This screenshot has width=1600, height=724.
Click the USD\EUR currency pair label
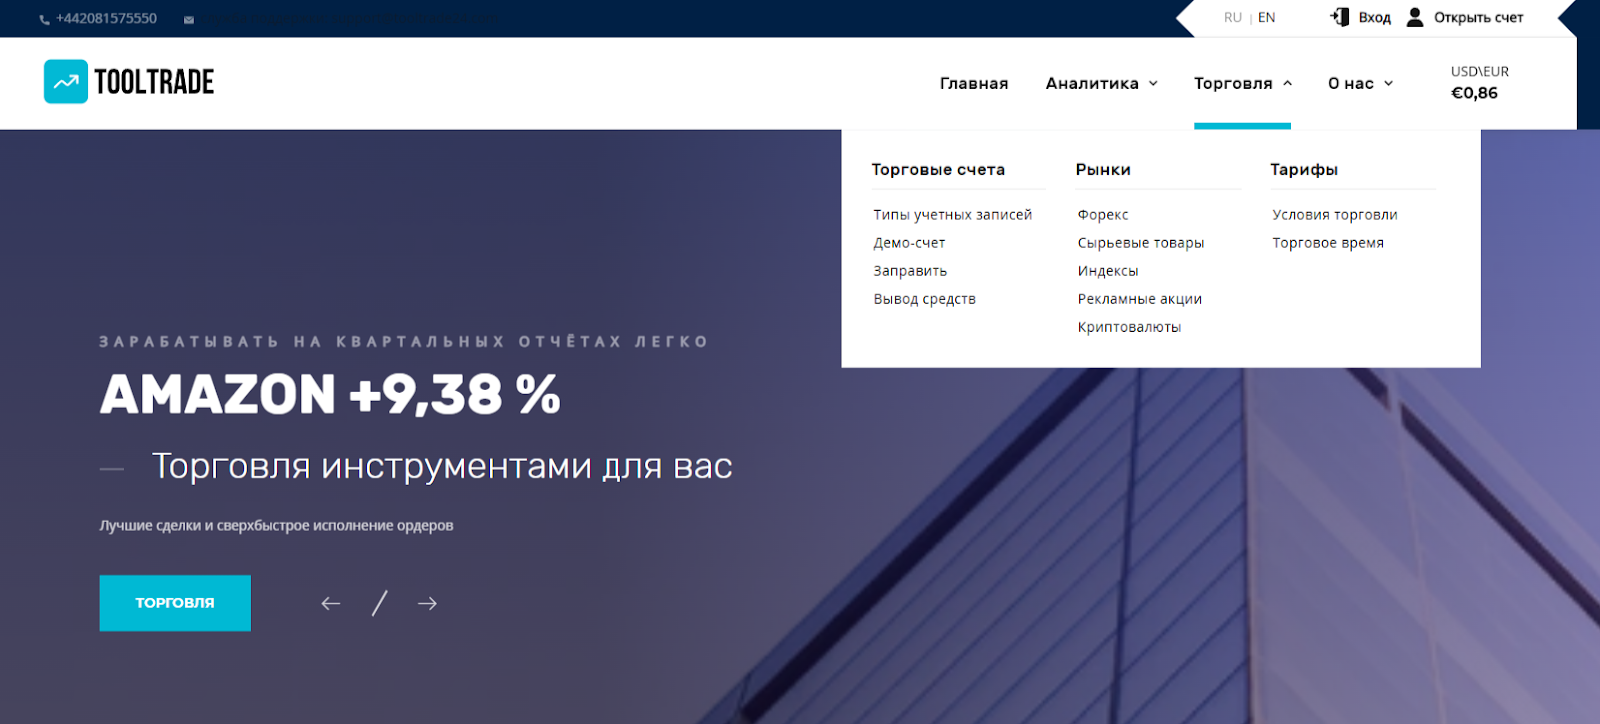pyautogui.click(x=1480, y=72)
